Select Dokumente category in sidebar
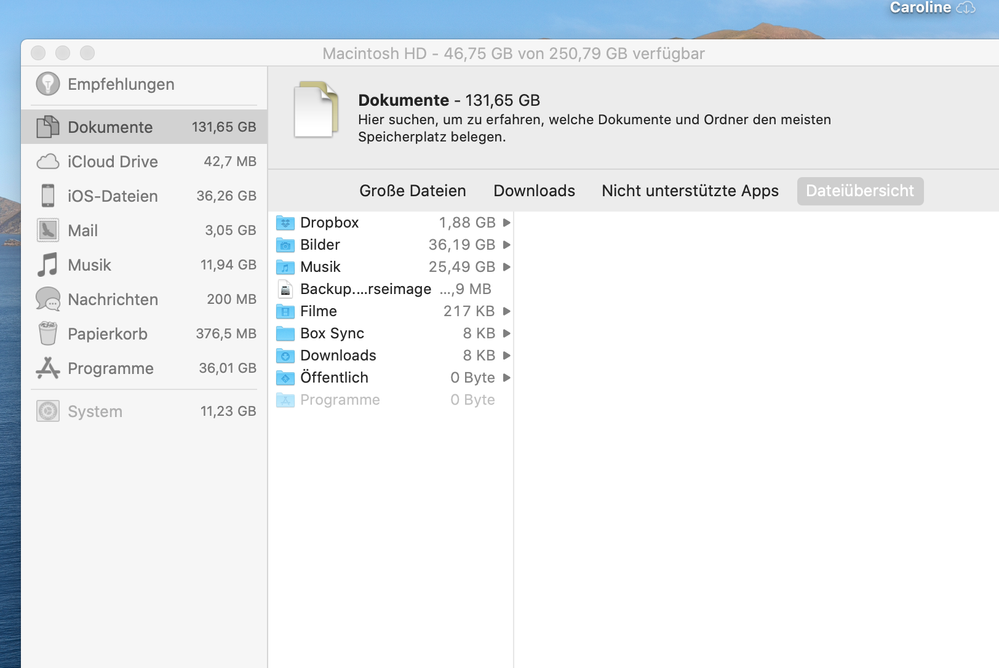The width and height of the screenshot is (999, 668). [x=110, y=127]
